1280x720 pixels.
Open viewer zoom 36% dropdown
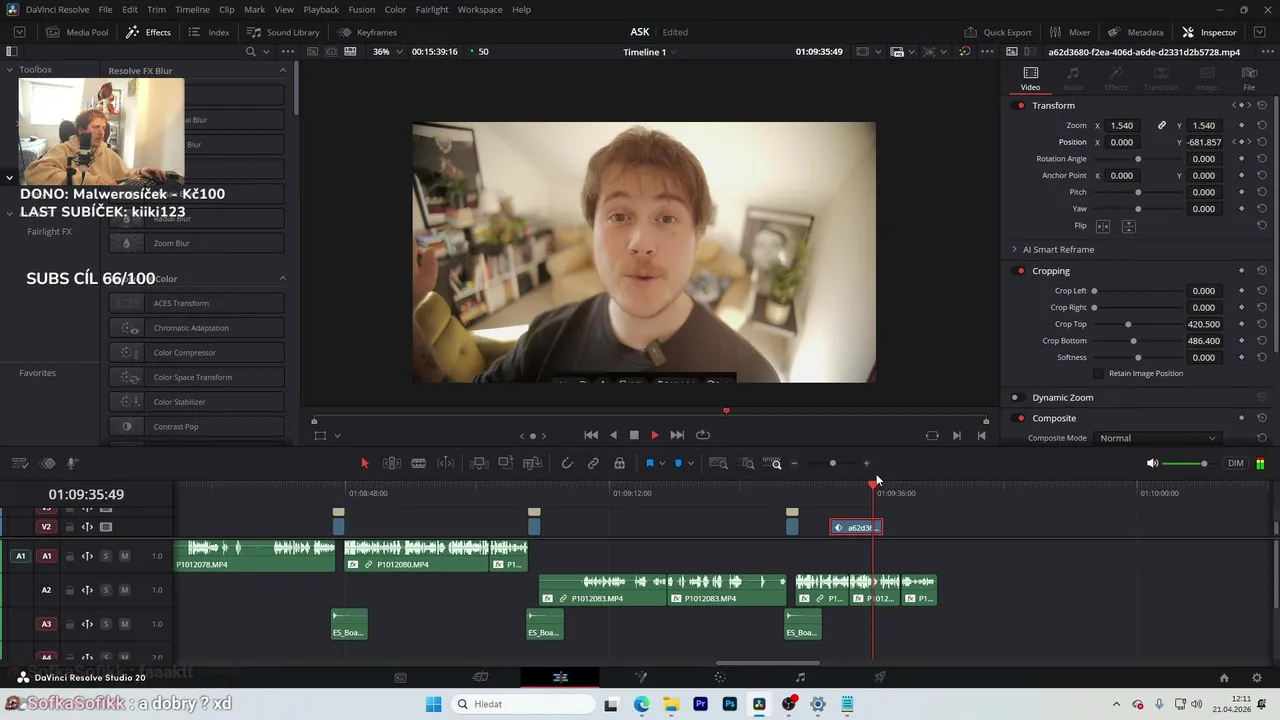pos(388,51)
